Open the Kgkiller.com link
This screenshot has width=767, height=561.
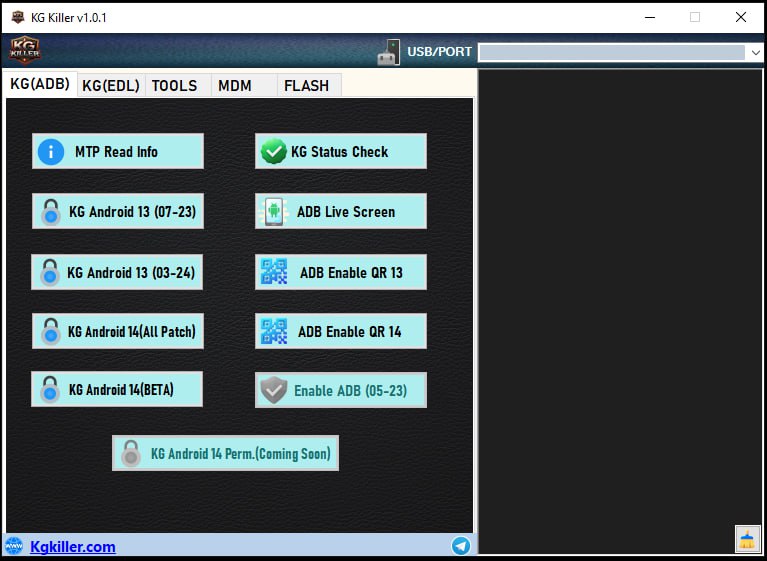pyautogui.click(x=73, y=546)
